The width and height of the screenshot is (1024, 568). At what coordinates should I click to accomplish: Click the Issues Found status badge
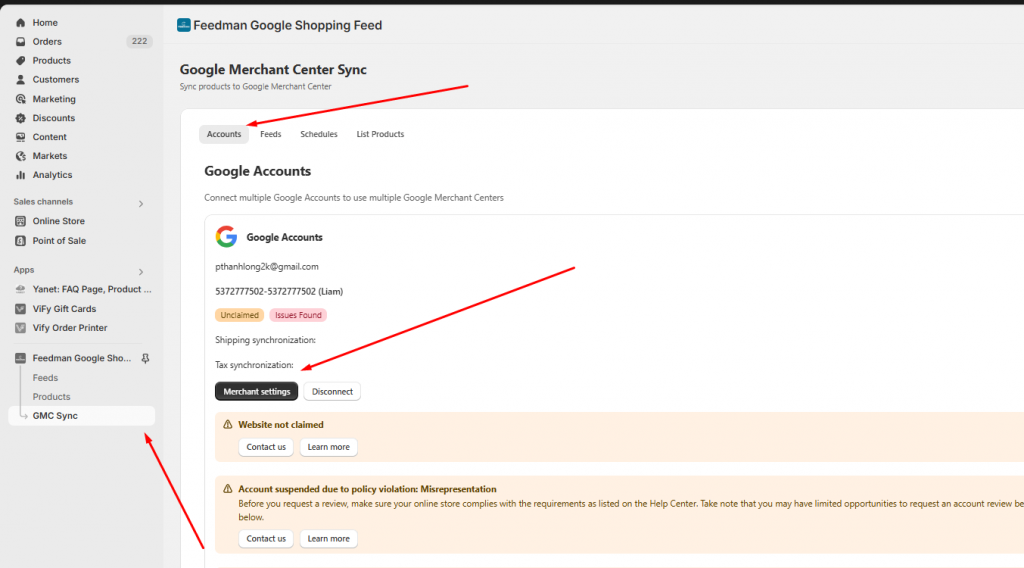coord(298,315)
